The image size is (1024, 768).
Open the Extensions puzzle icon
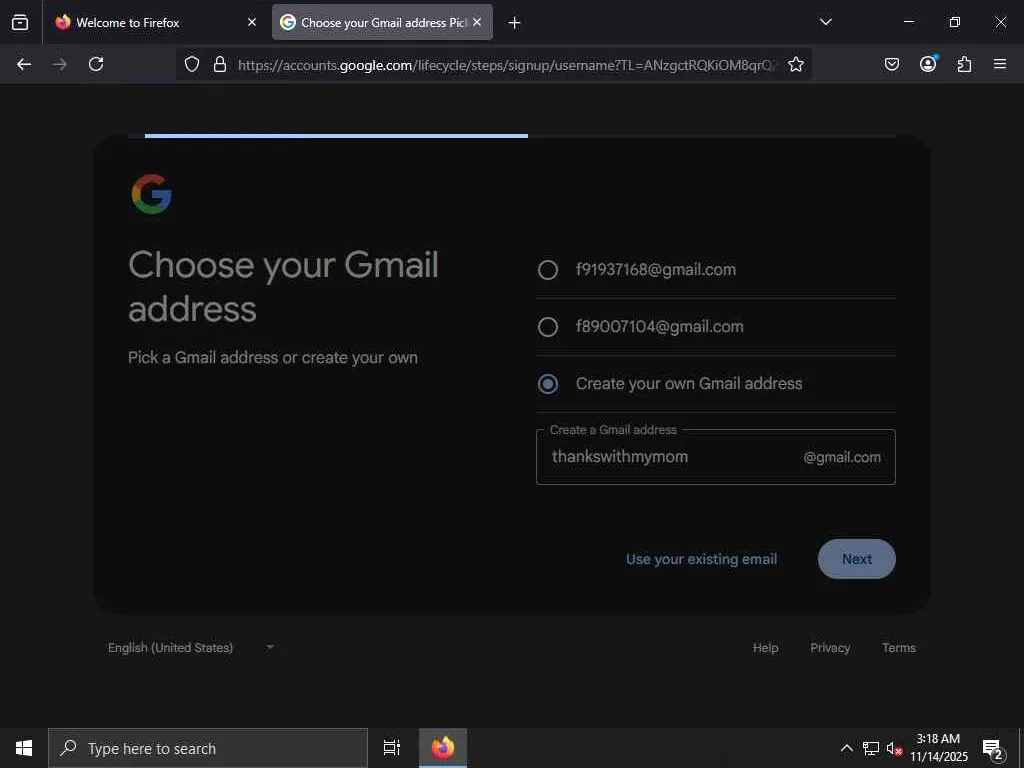(964, 64)
